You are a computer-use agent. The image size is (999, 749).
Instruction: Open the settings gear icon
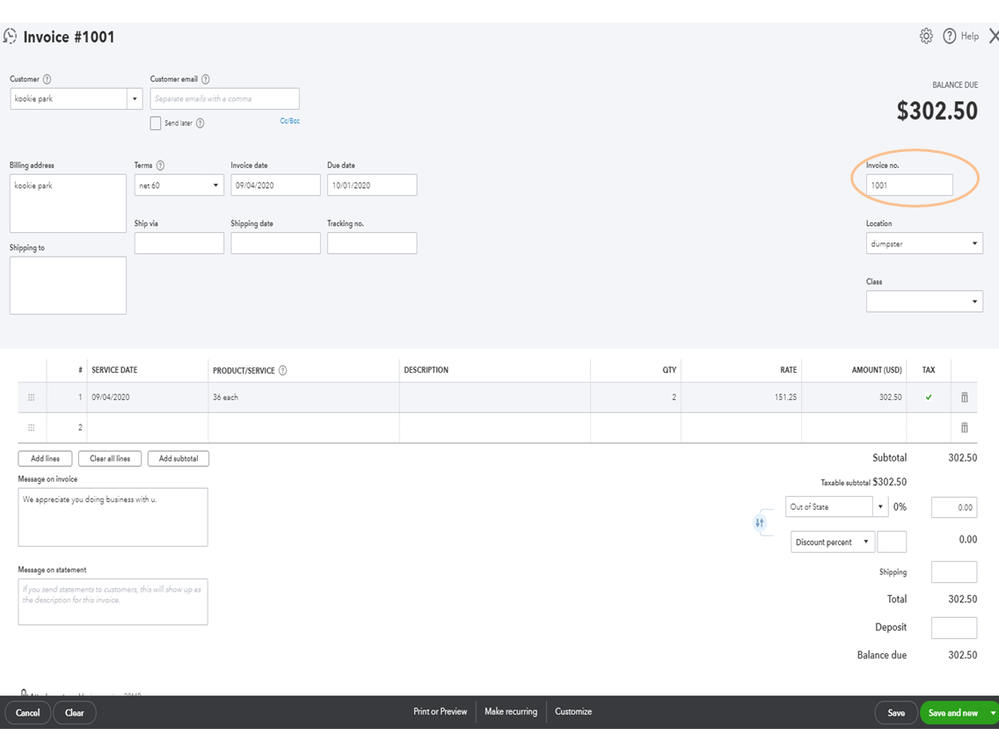click(x=926, y=36)
